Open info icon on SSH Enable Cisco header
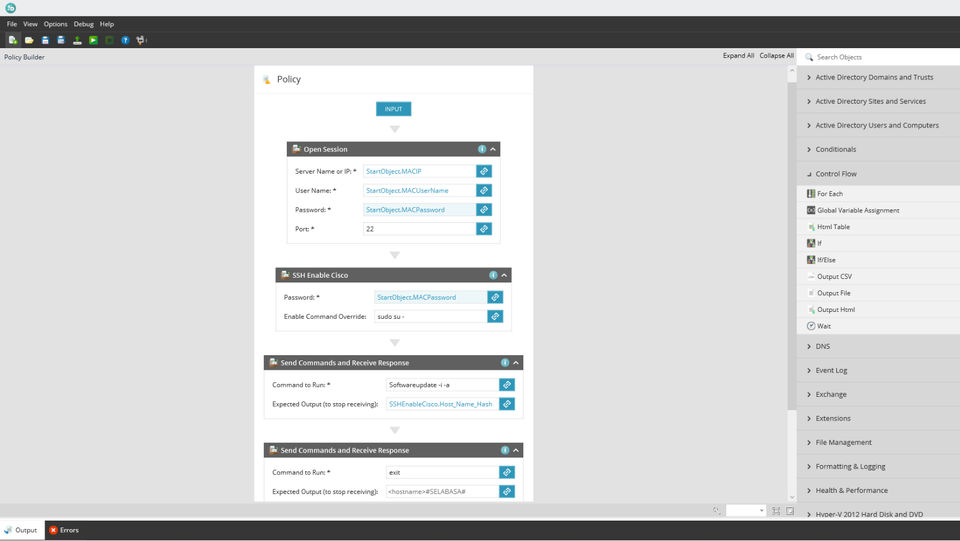 493,275
